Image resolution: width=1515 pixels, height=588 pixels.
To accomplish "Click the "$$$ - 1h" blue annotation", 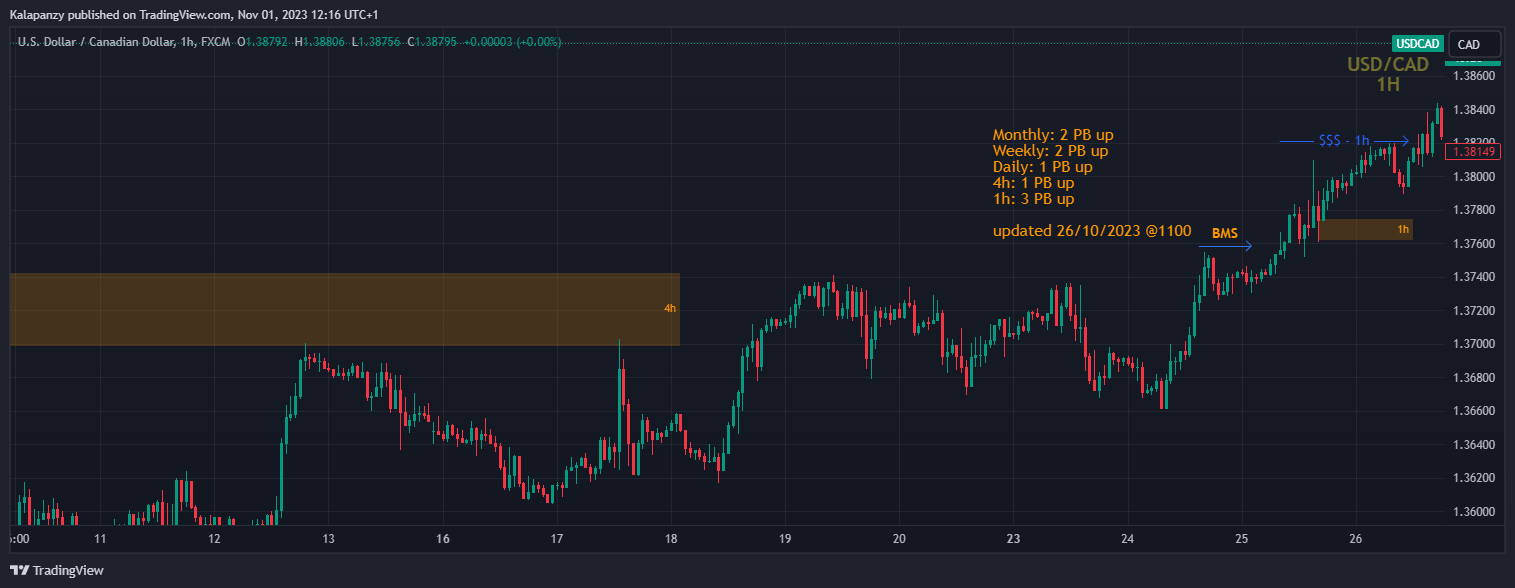I will click(x=1344, y=141).
